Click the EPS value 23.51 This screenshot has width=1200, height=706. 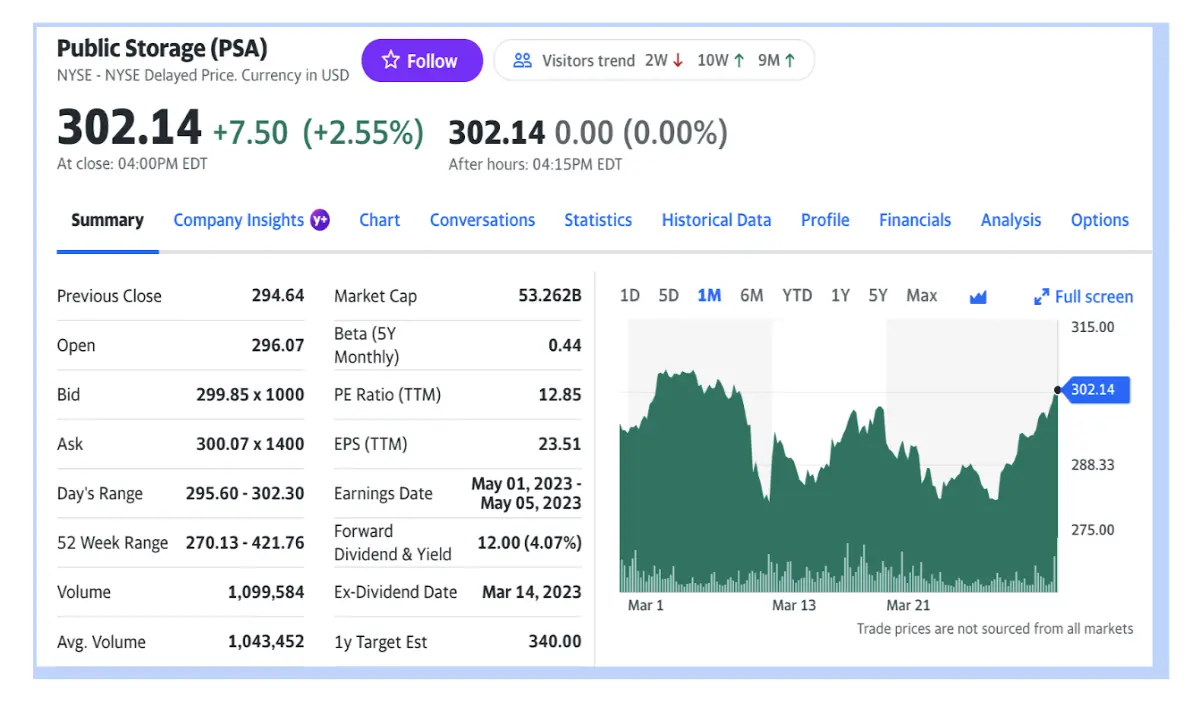point(559,444)
